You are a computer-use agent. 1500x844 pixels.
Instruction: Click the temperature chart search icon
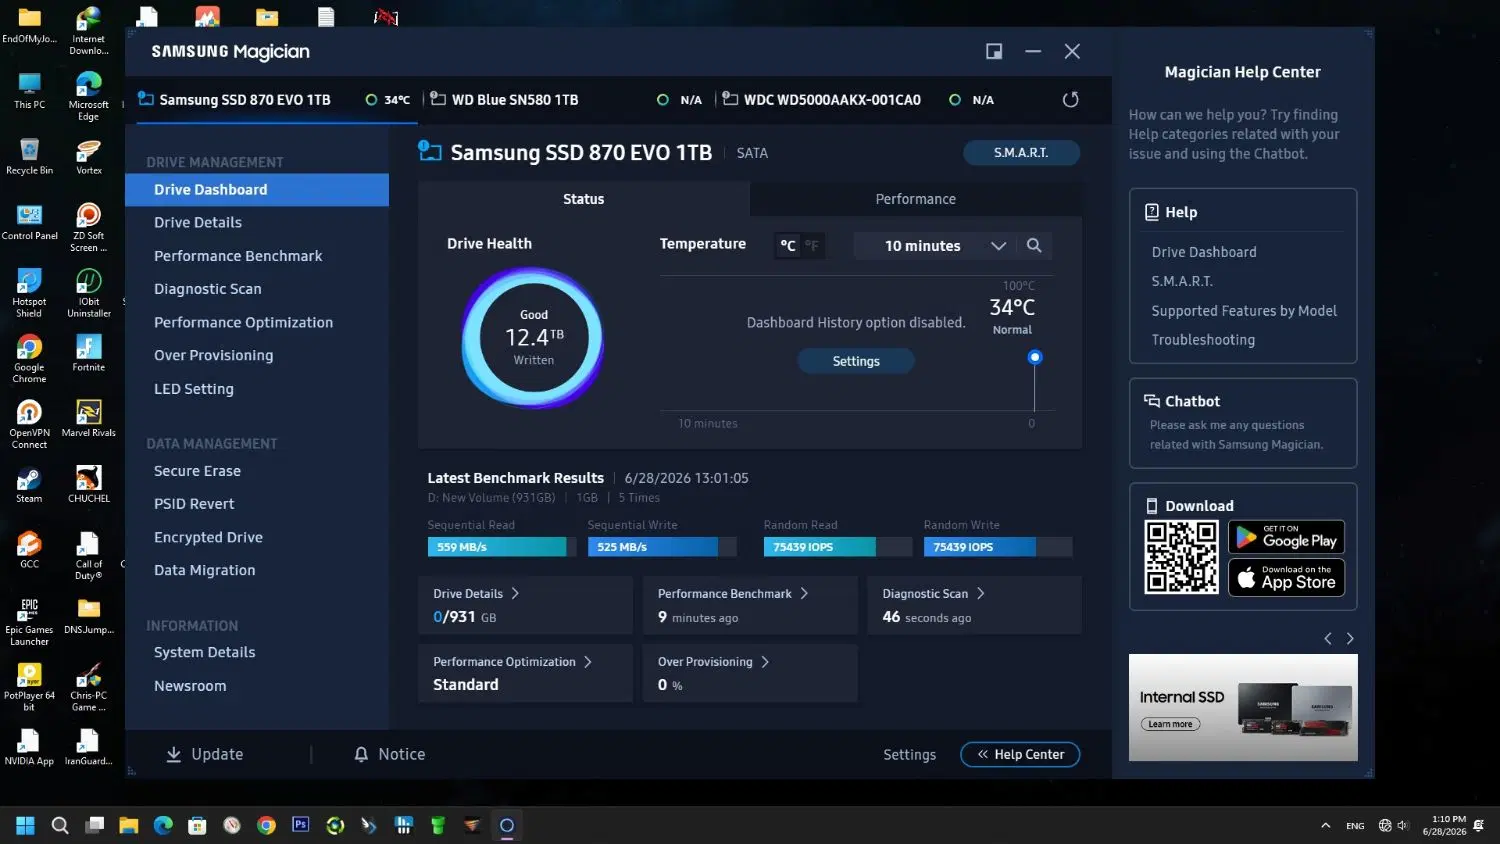pos(1034,246)
